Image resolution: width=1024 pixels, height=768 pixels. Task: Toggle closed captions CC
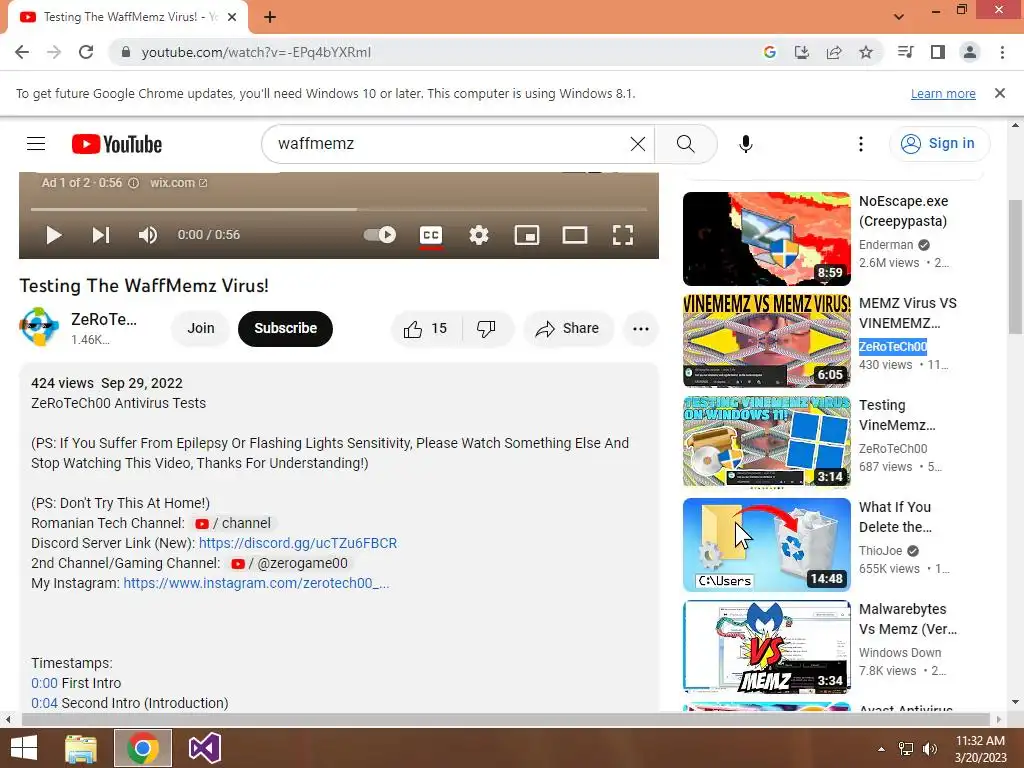click(x=431, y=235)
